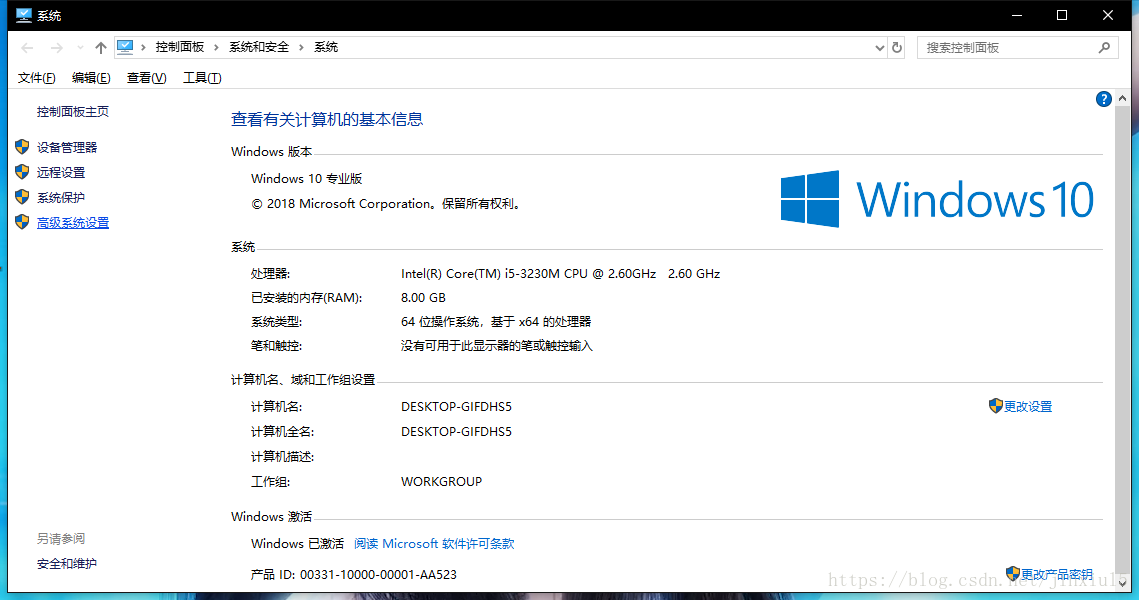Open the 工具(T) menu
Screen dimensions: 1139x600
pos(201,78)
